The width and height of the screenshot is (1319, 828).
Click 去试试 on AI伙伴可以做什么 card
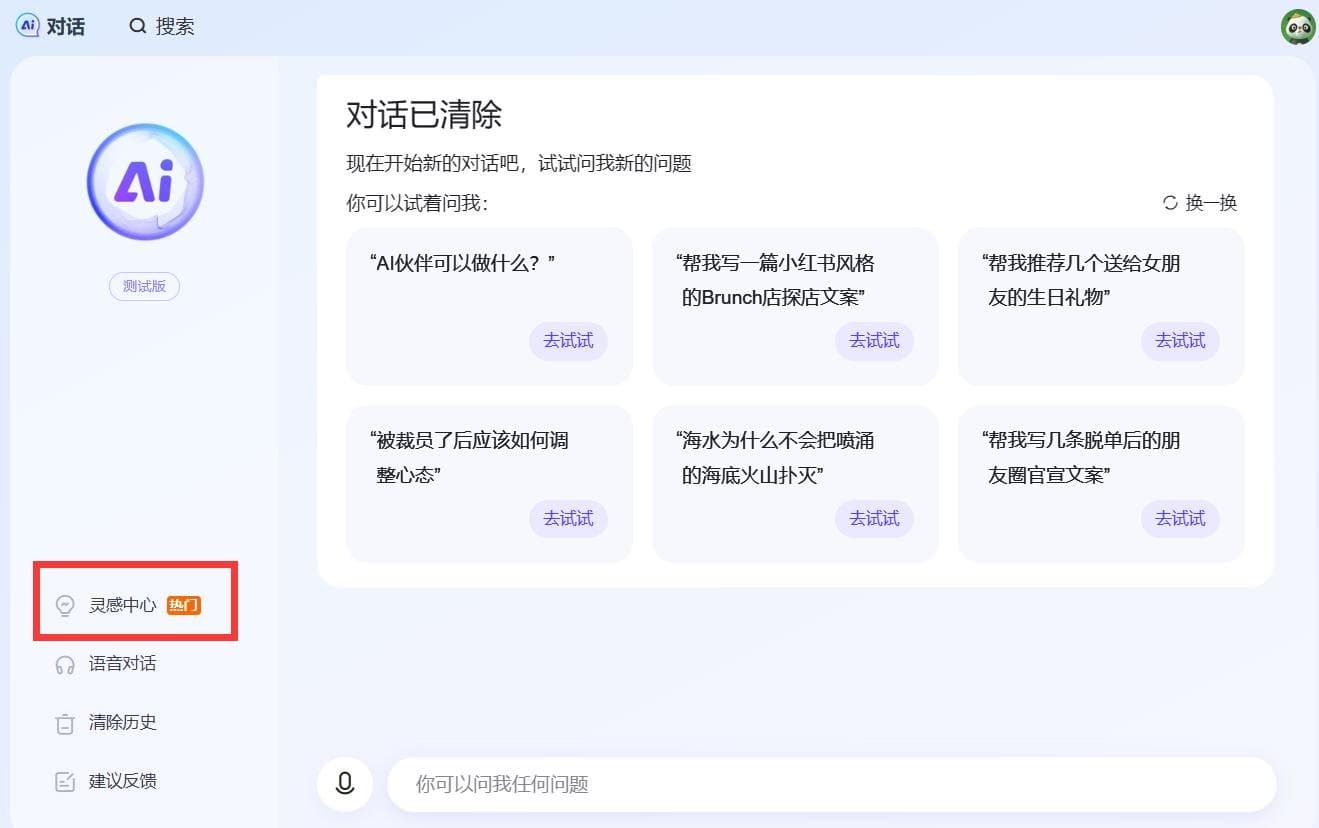(568, 341)
